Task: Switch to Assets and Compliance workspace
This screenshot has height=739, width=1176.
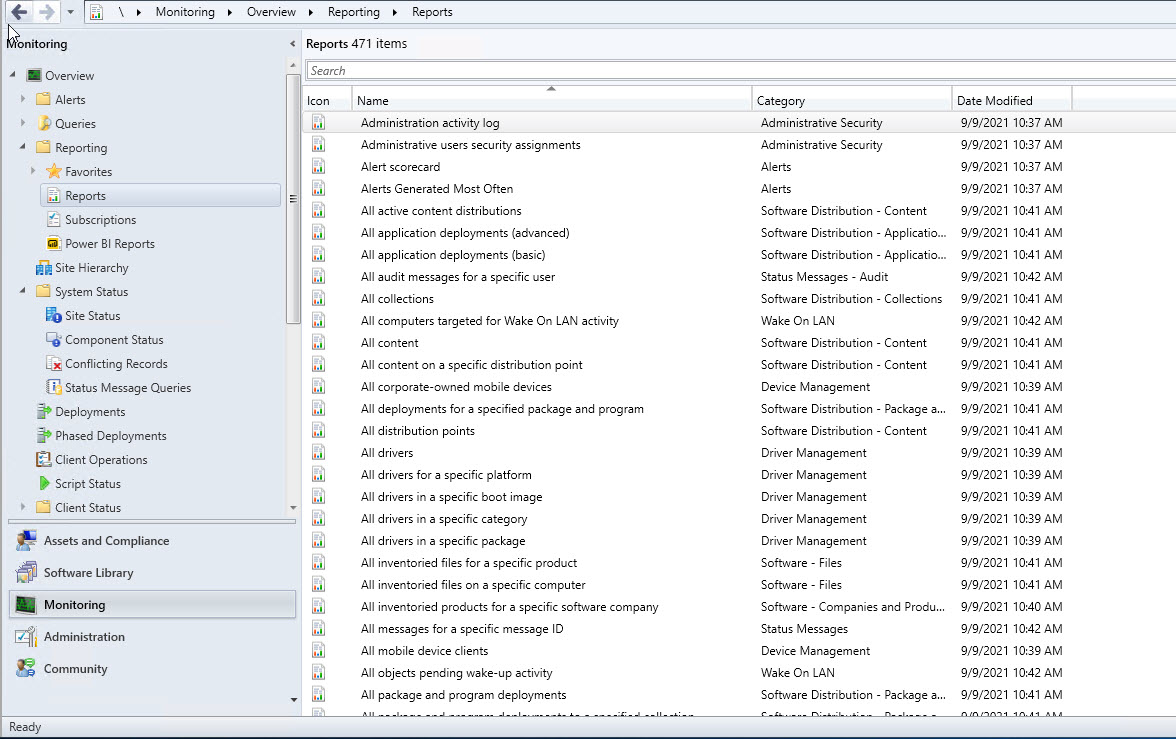Action: coord(106,541)
